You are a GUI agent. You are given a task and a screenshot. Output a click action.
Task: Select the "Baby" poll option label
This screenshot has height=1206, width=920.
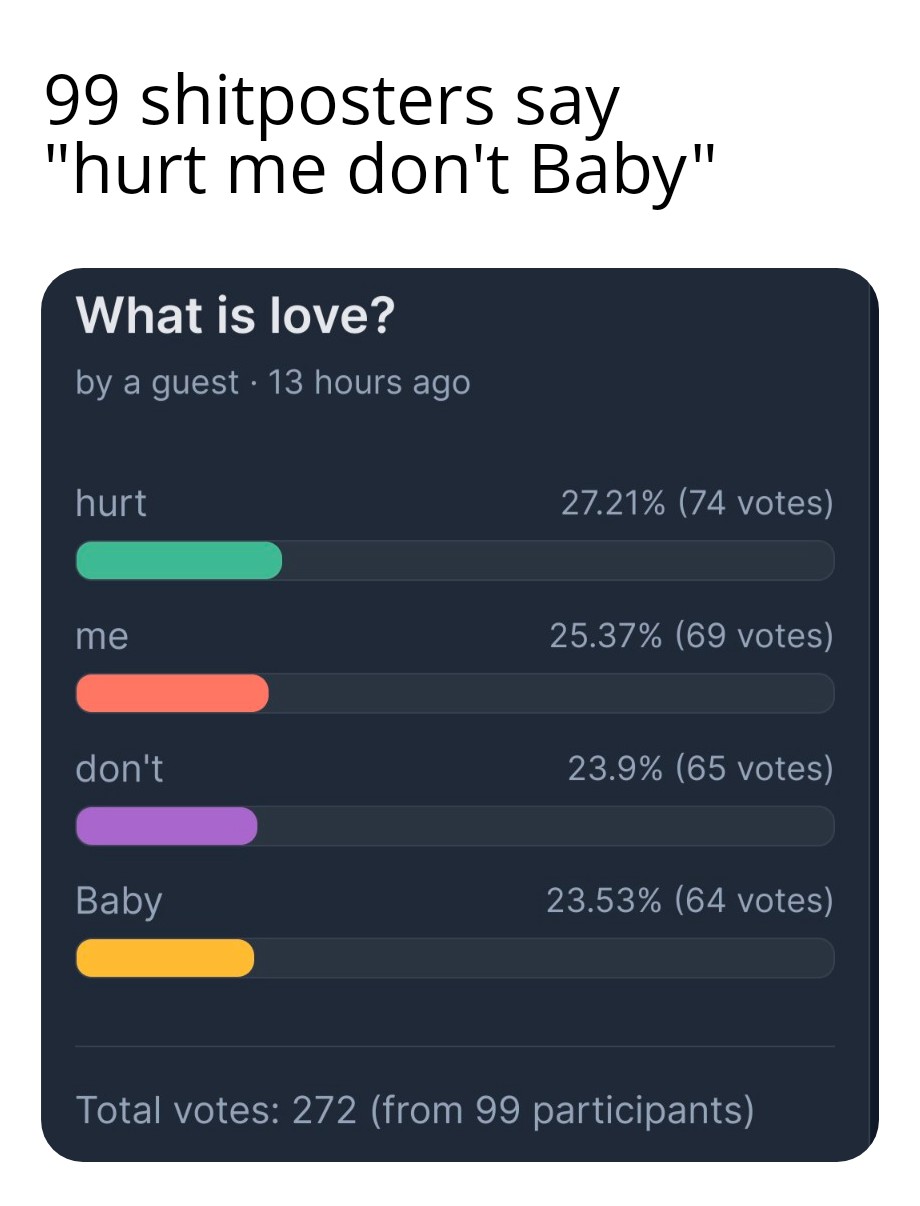pyautogui.click(x=119, y=901)
